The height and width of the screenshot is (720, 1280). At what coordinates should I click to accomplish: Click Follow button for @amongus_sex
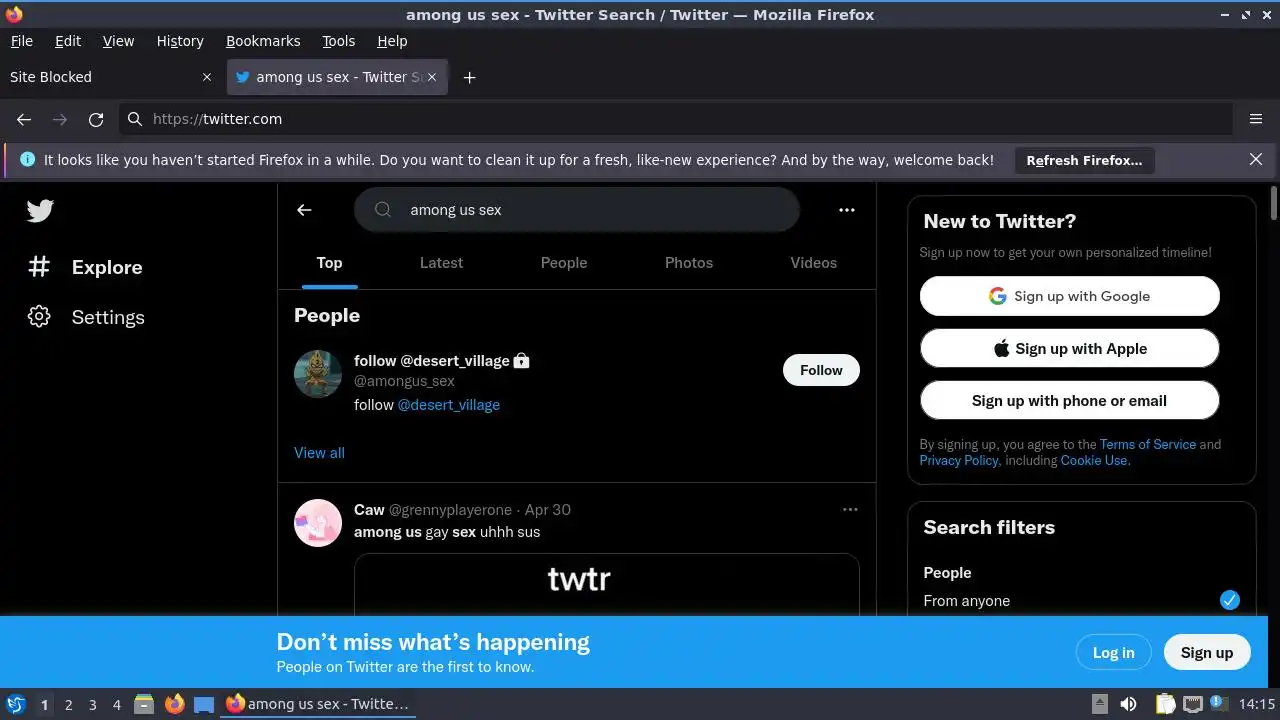(x=821, y=370)
